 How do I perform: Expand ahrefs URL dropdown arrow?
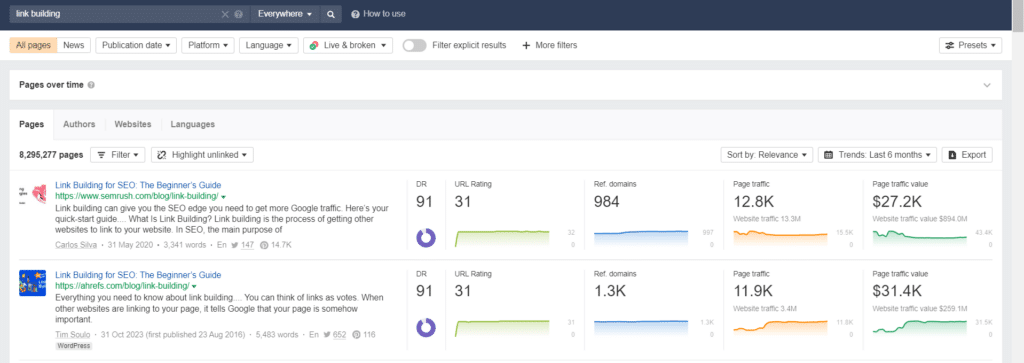[x=195, y=287]
